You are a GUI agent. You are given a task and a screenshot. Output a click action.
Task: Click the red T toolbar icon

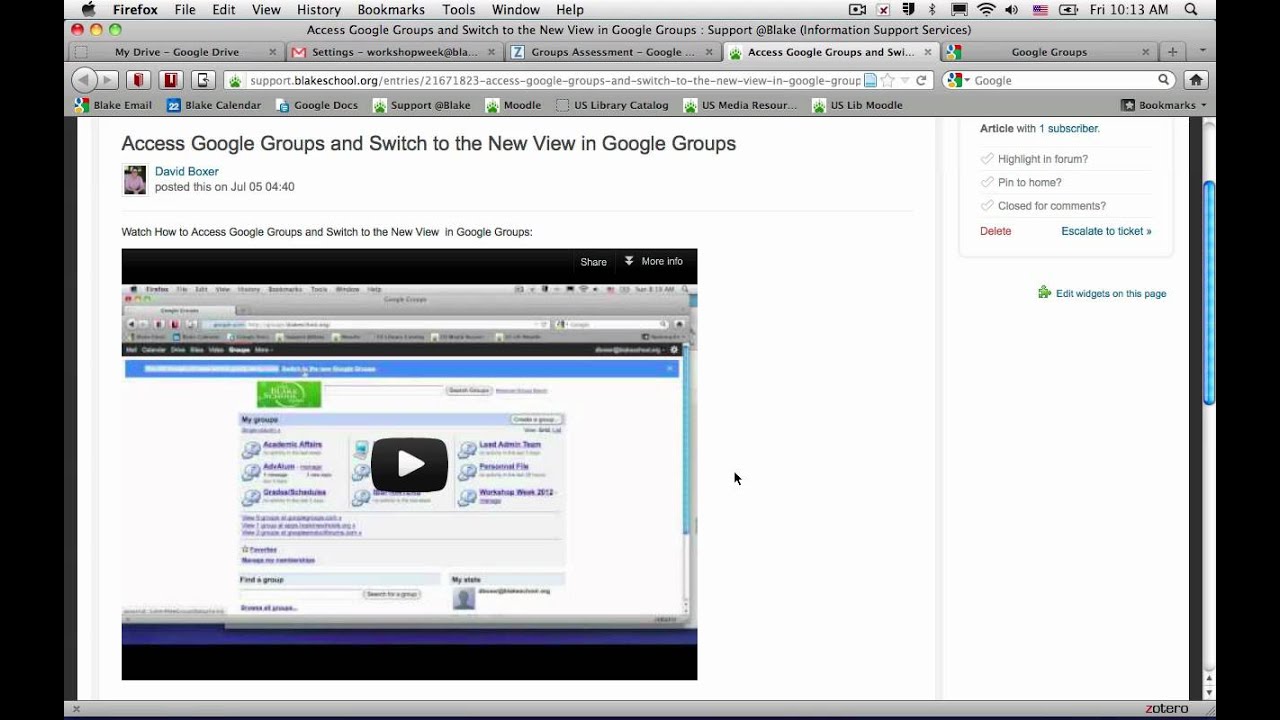pyautogui.click(x=171, y=80)
